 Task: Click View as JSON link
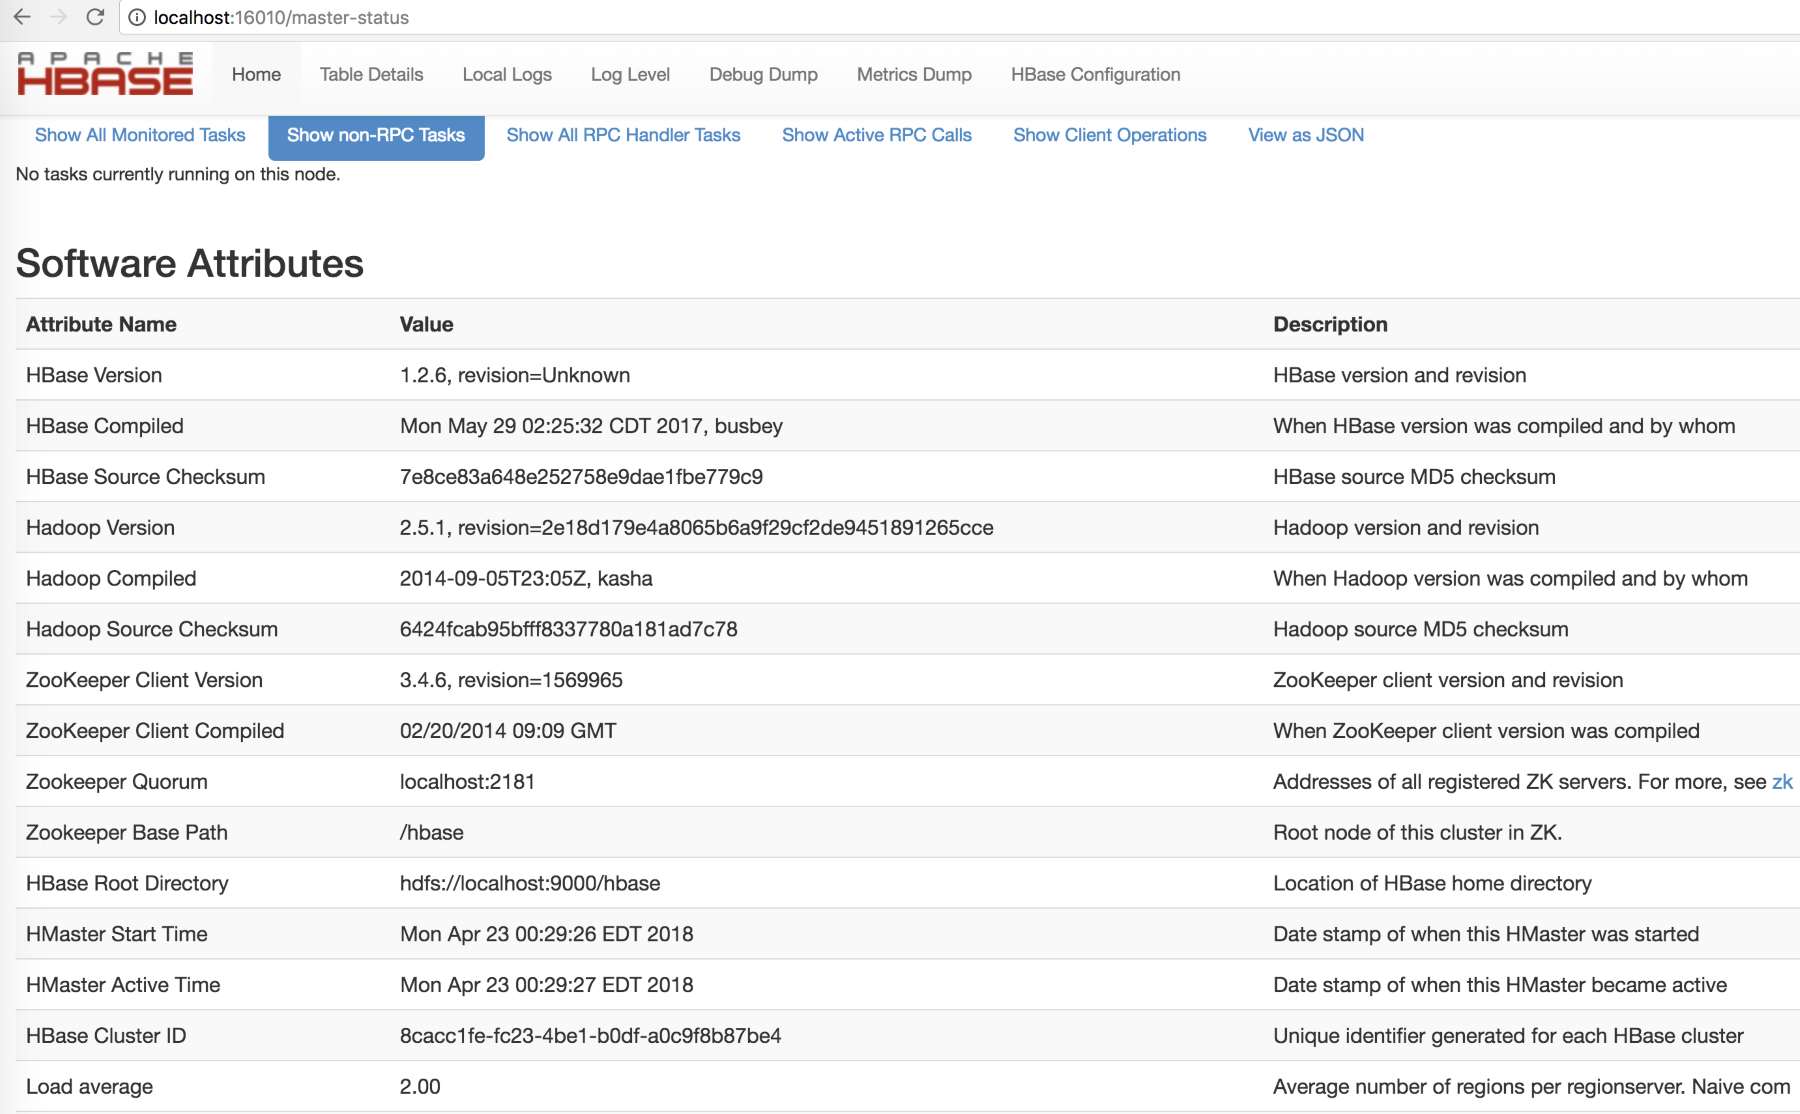click(1306, 135)
